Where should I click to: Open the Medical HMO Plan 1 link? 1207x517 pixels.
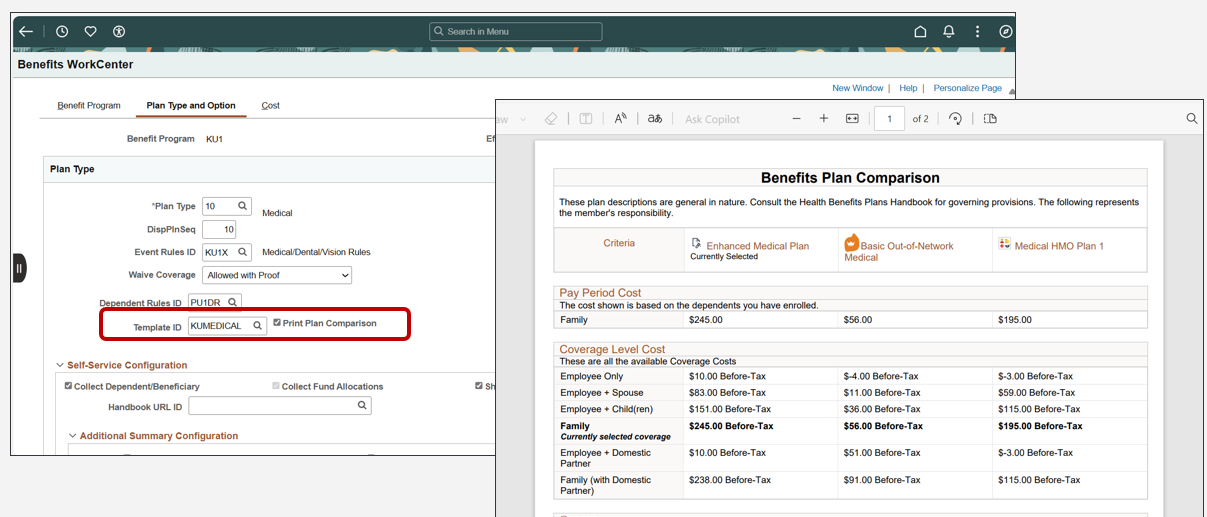1059,246
